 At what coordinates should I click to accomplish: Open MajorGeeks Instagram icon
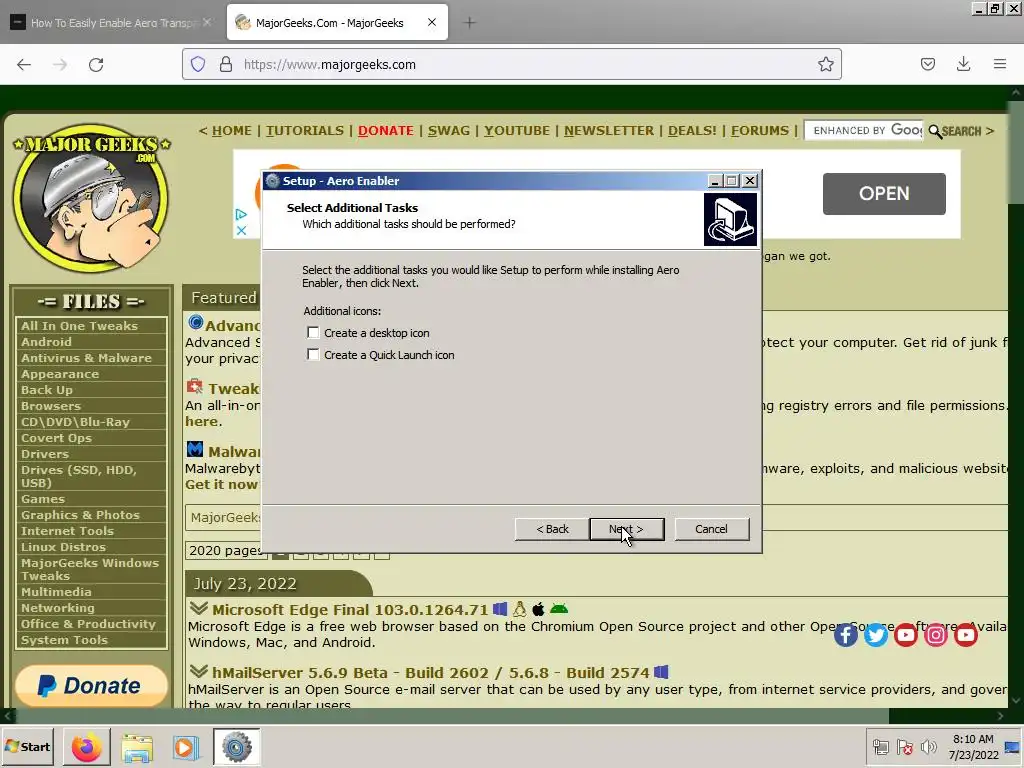[936, 635]
